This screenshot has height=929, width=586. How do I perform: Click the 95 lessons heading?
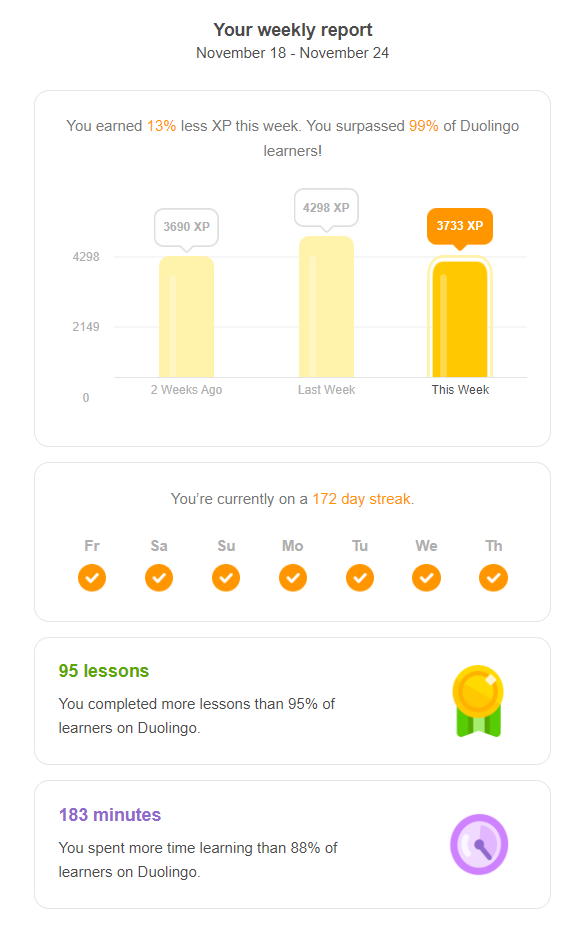click(104, 671)
